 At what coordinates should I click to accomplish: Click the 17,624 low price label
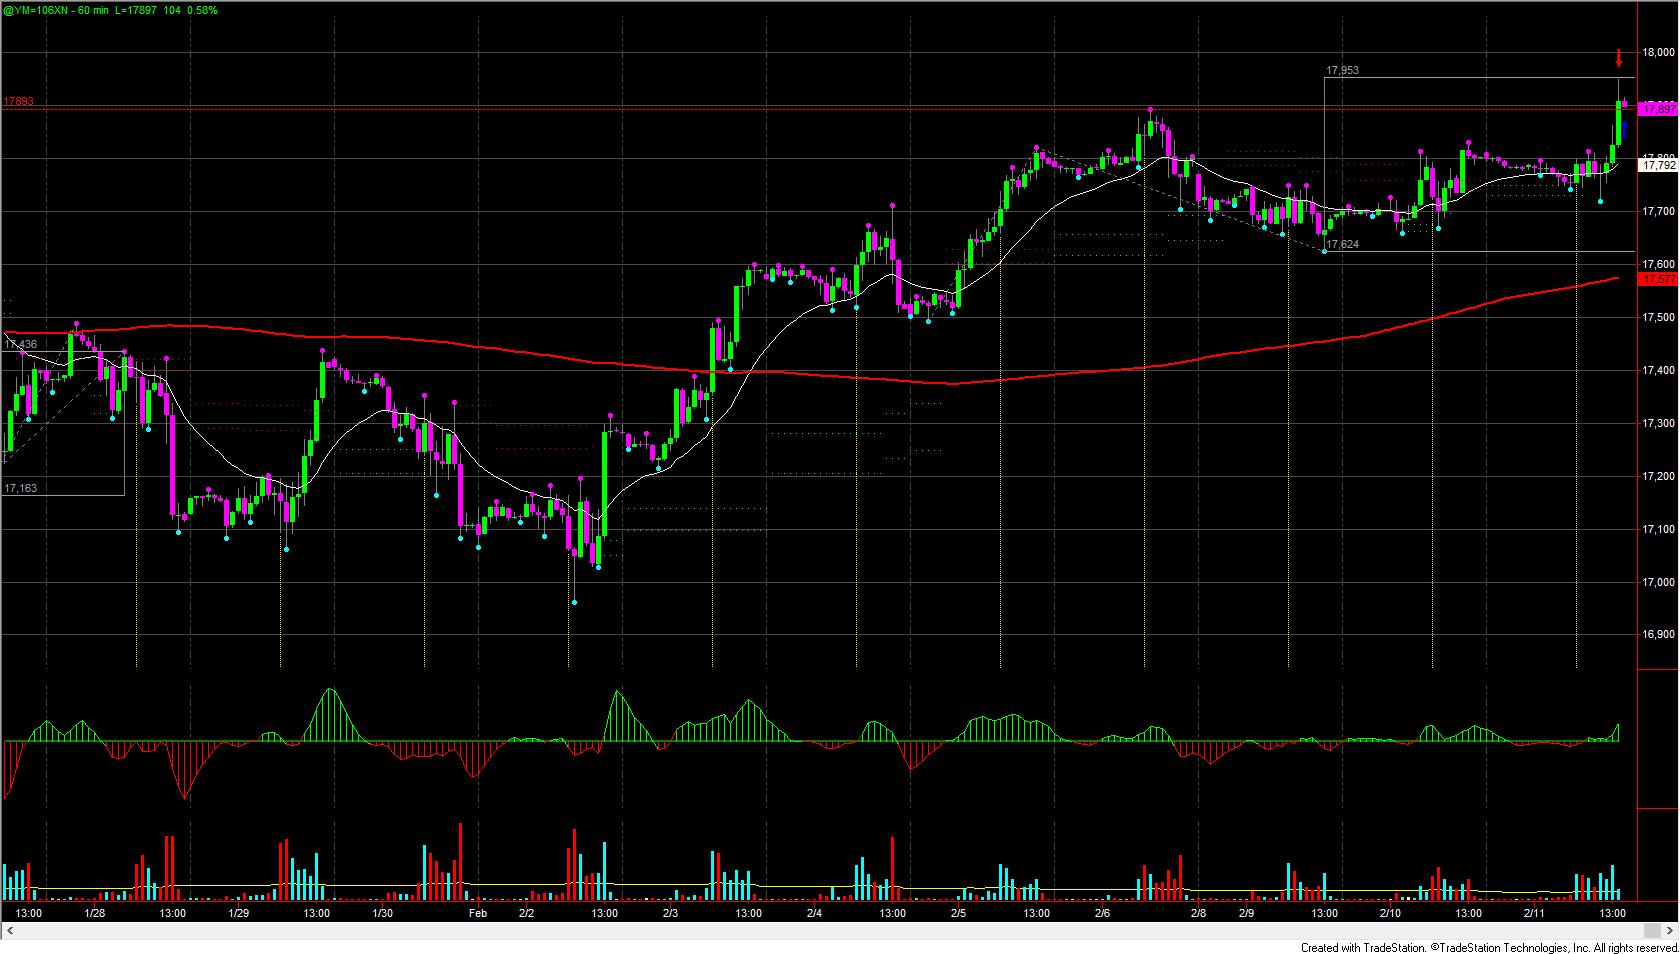click(1342, 244)
